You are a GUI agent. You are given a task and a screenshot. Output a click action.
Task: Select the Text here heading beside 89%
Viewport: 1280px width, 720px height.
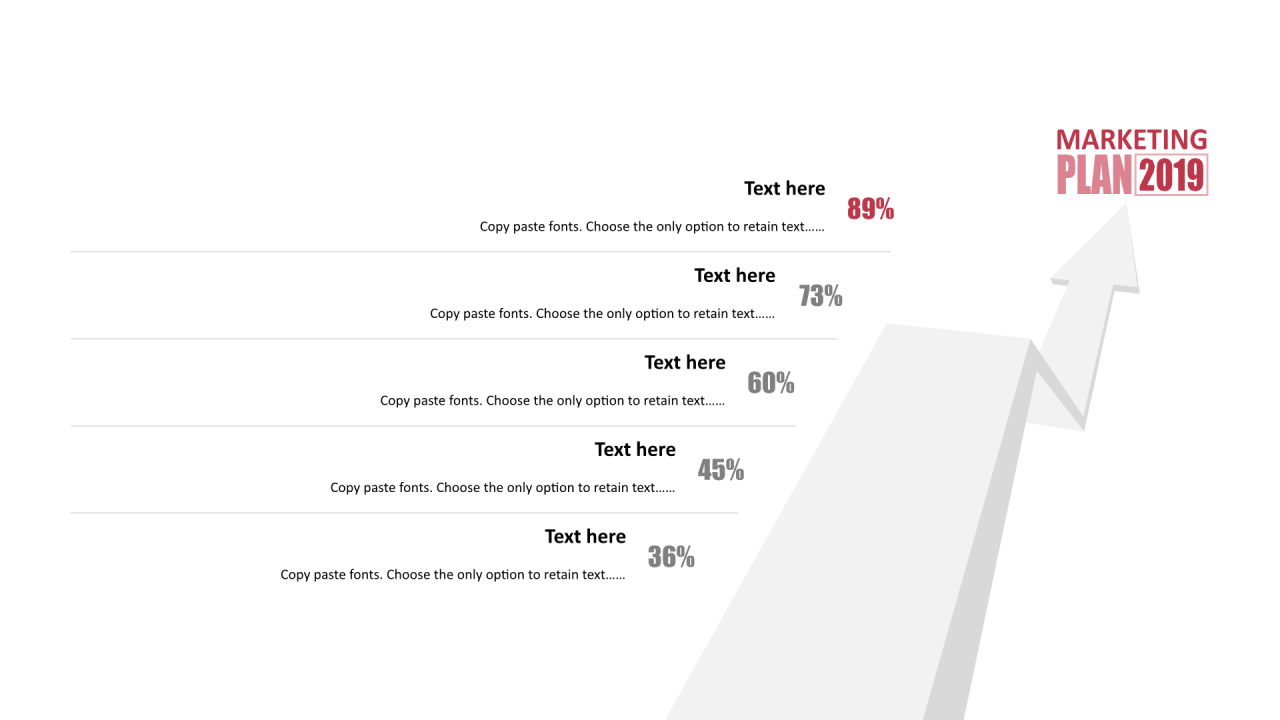pos(785,188)
